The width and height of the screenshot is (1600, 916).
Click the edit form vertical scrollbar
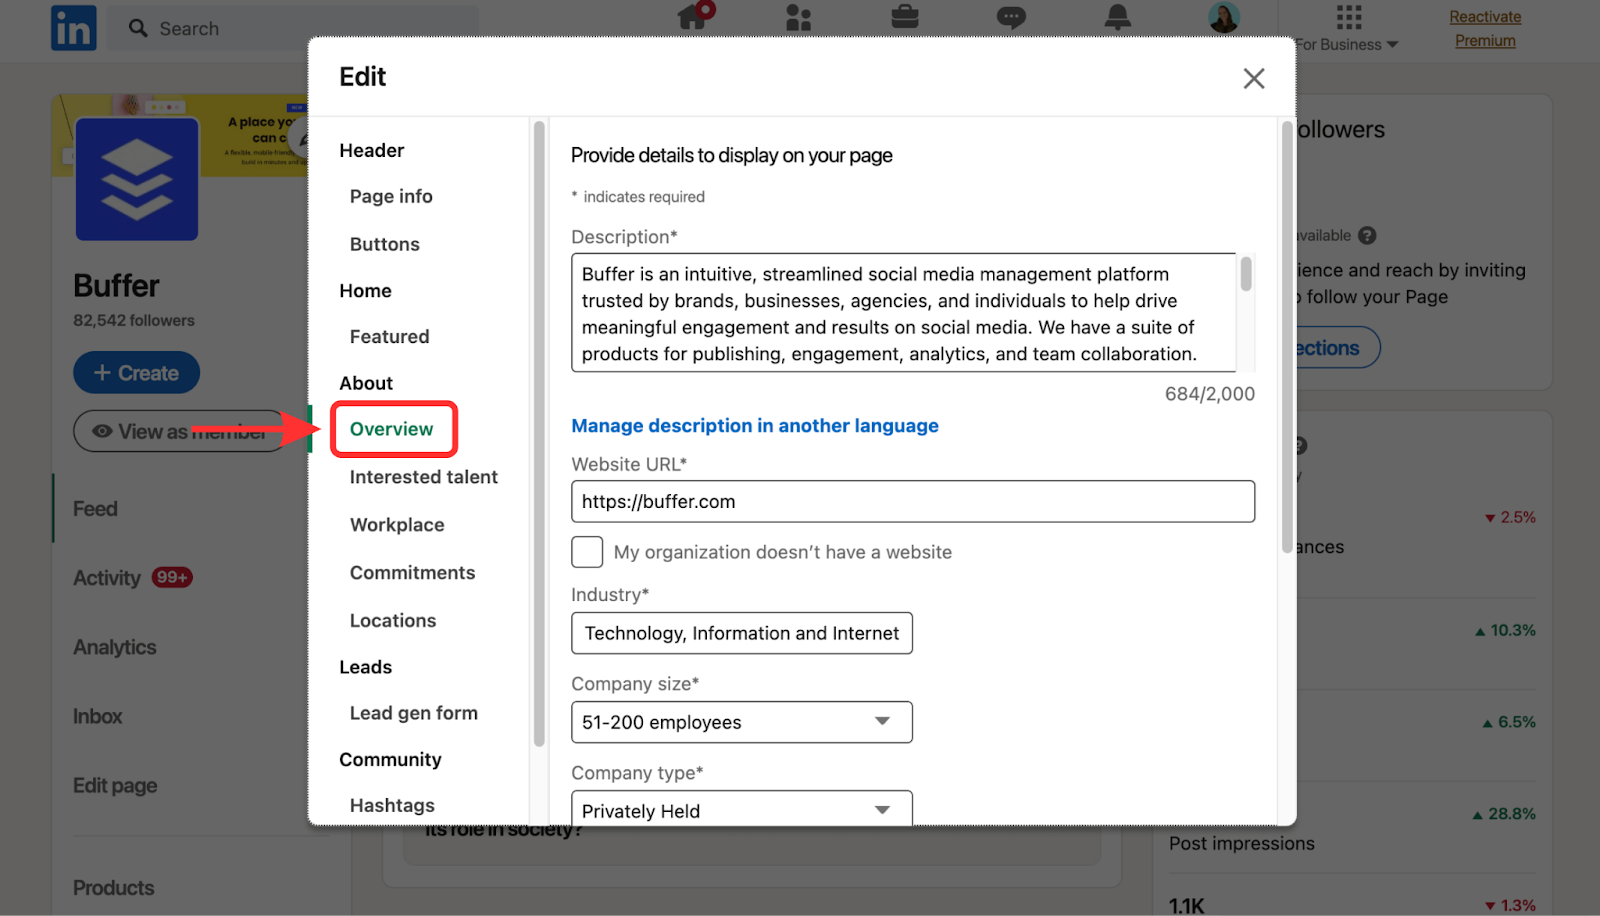[x=1287, y=337]
